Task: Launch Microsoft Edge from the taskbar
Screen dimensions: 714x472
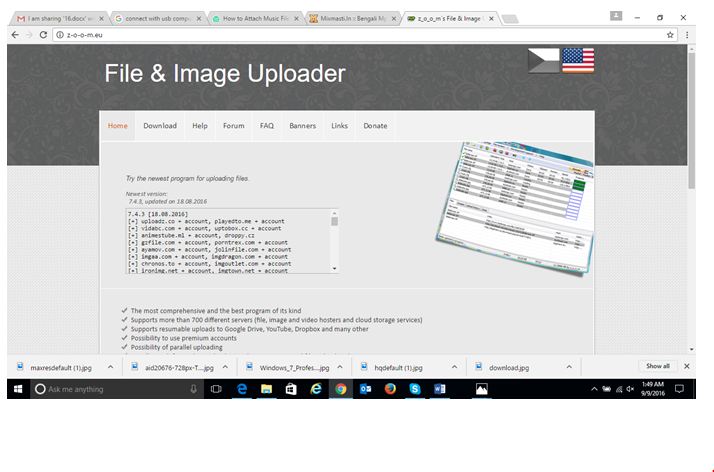Action: [x=242, y=389]
